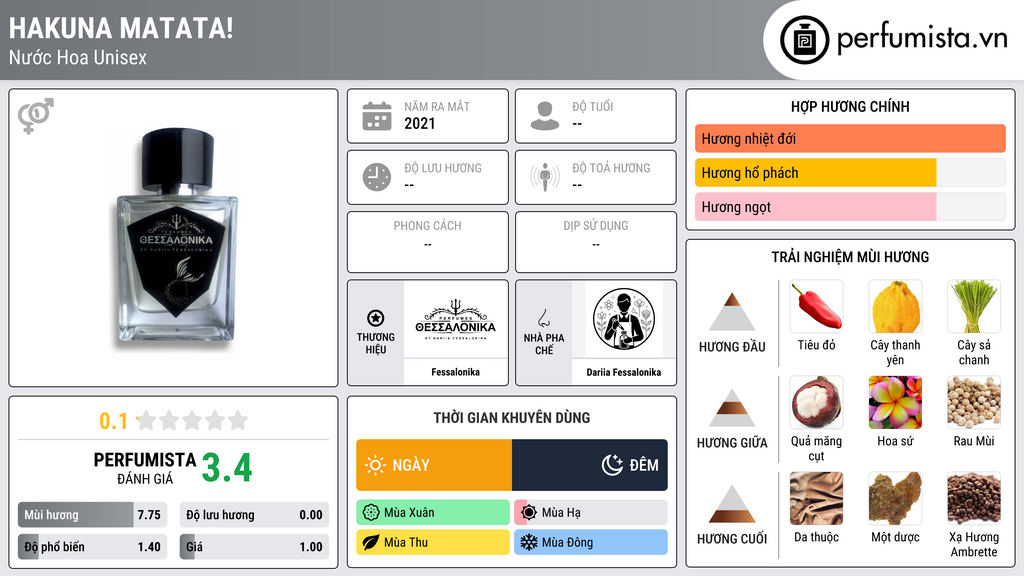Click the Rau Mùi coriander seeds image

pyautogui.click(x=974, y=402)
